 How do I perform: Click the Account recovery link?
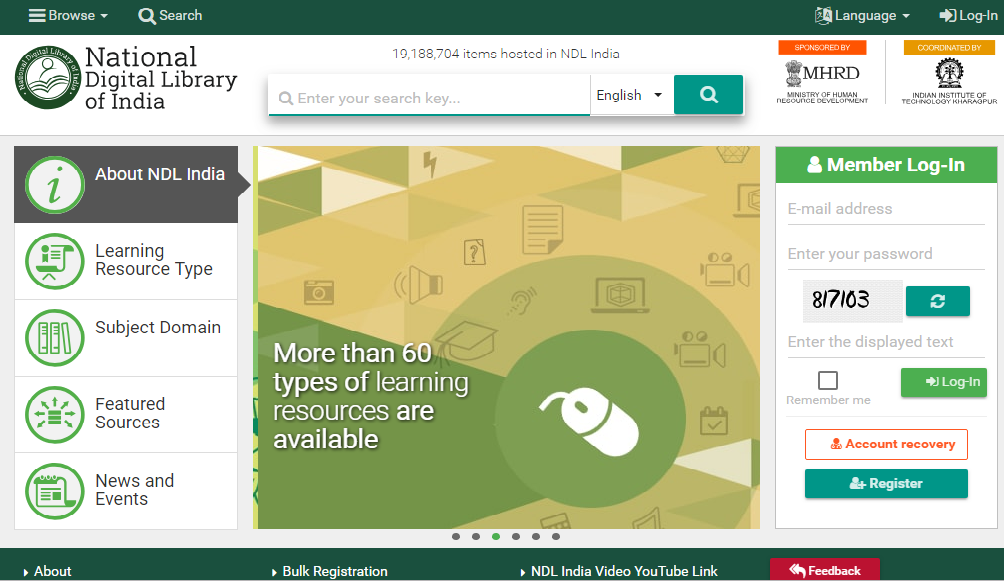[x=886, y=444]
